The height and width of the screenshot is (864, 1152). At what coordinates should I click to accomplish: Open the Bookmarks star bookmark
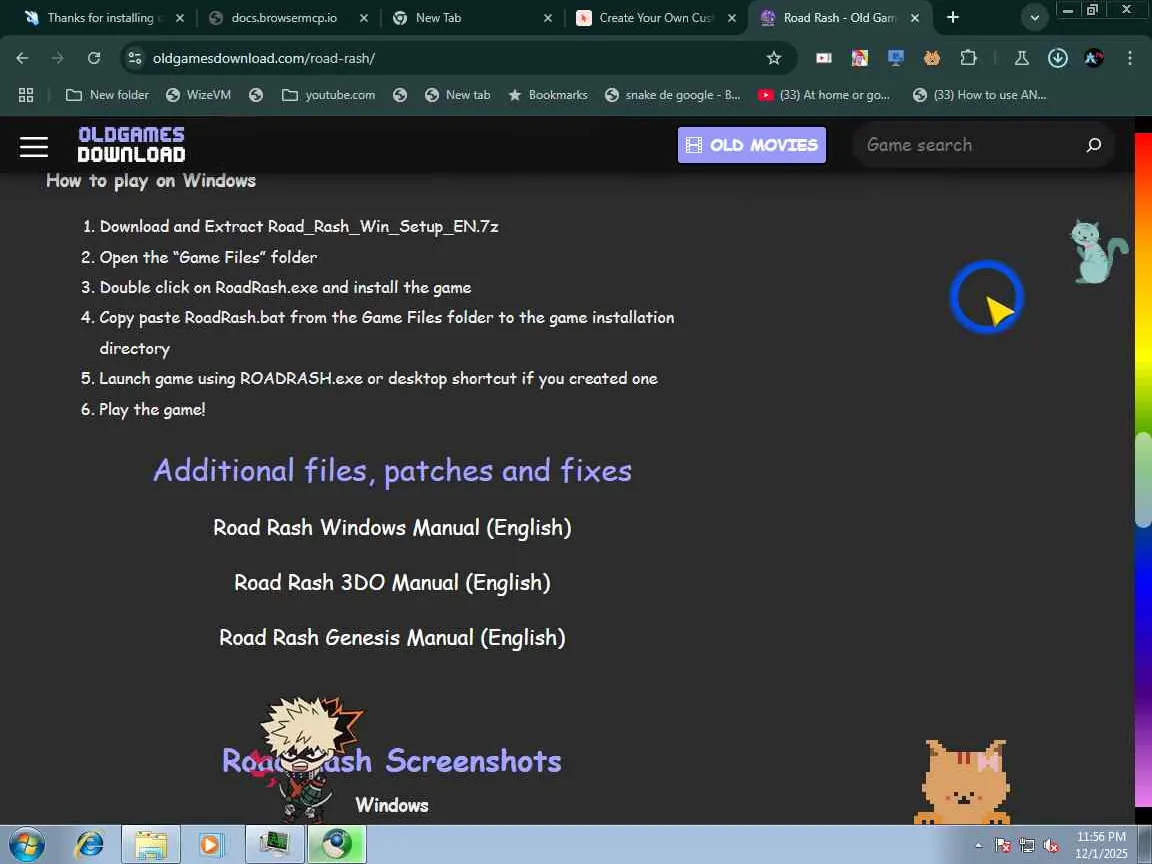[548, 95]
